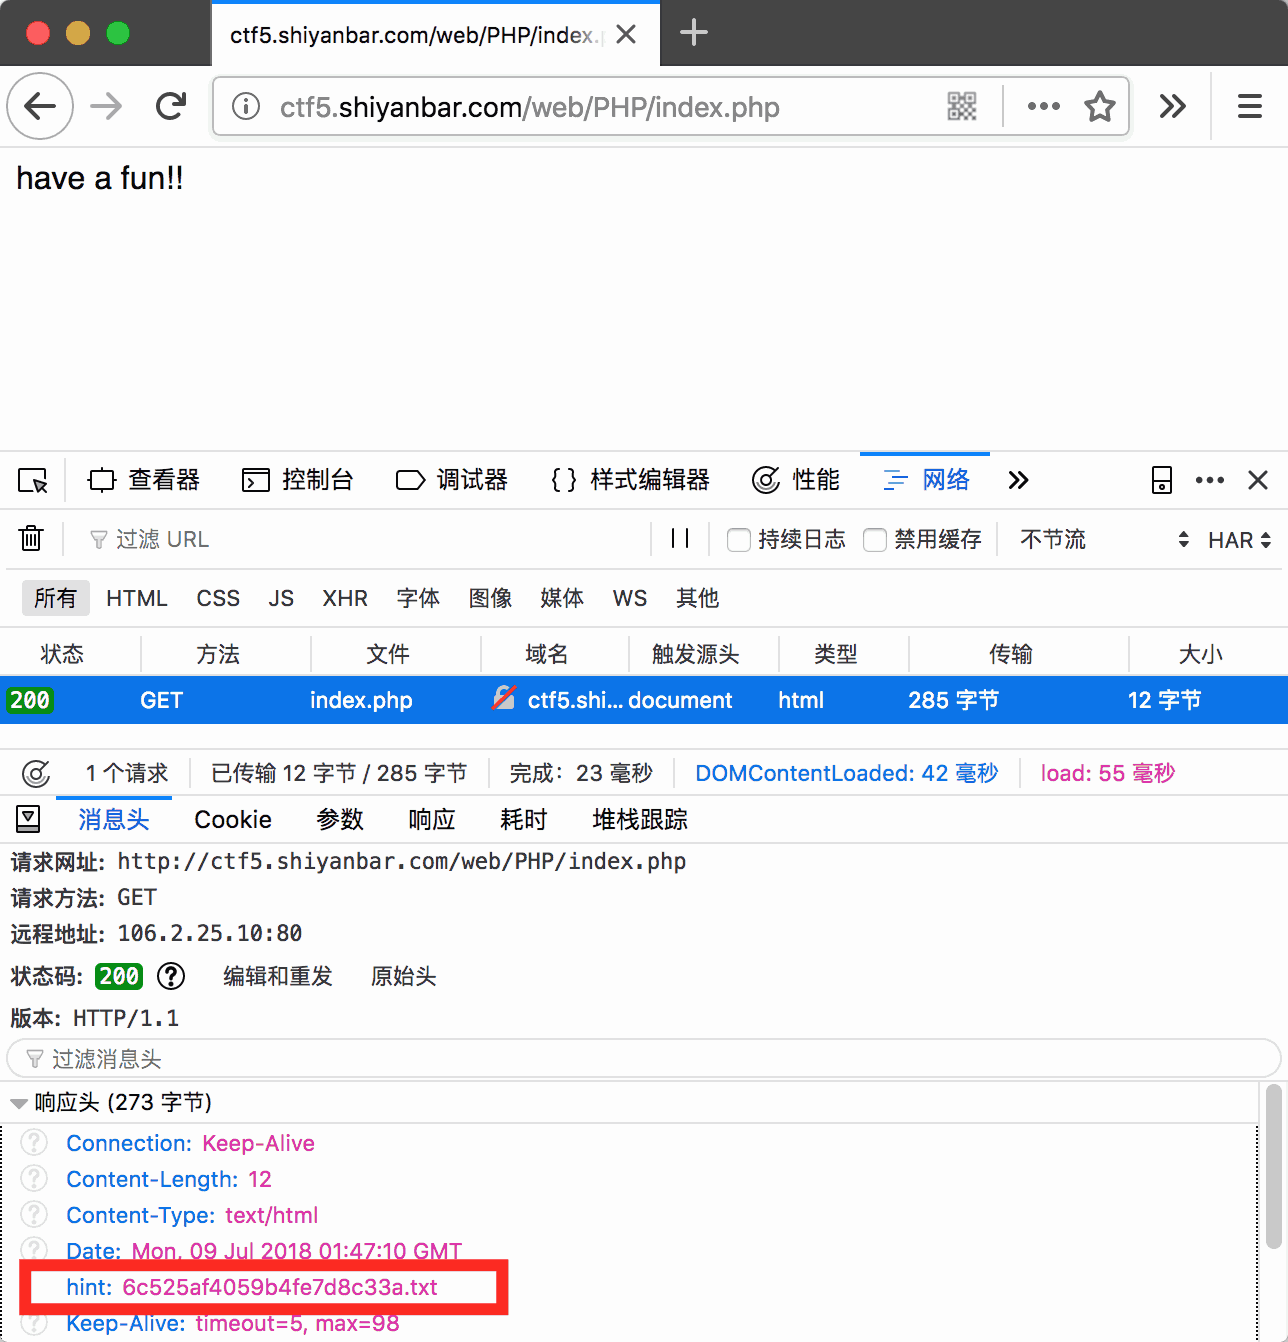Open page actions three-dot menu in address bar

[x=1043, y=106]
